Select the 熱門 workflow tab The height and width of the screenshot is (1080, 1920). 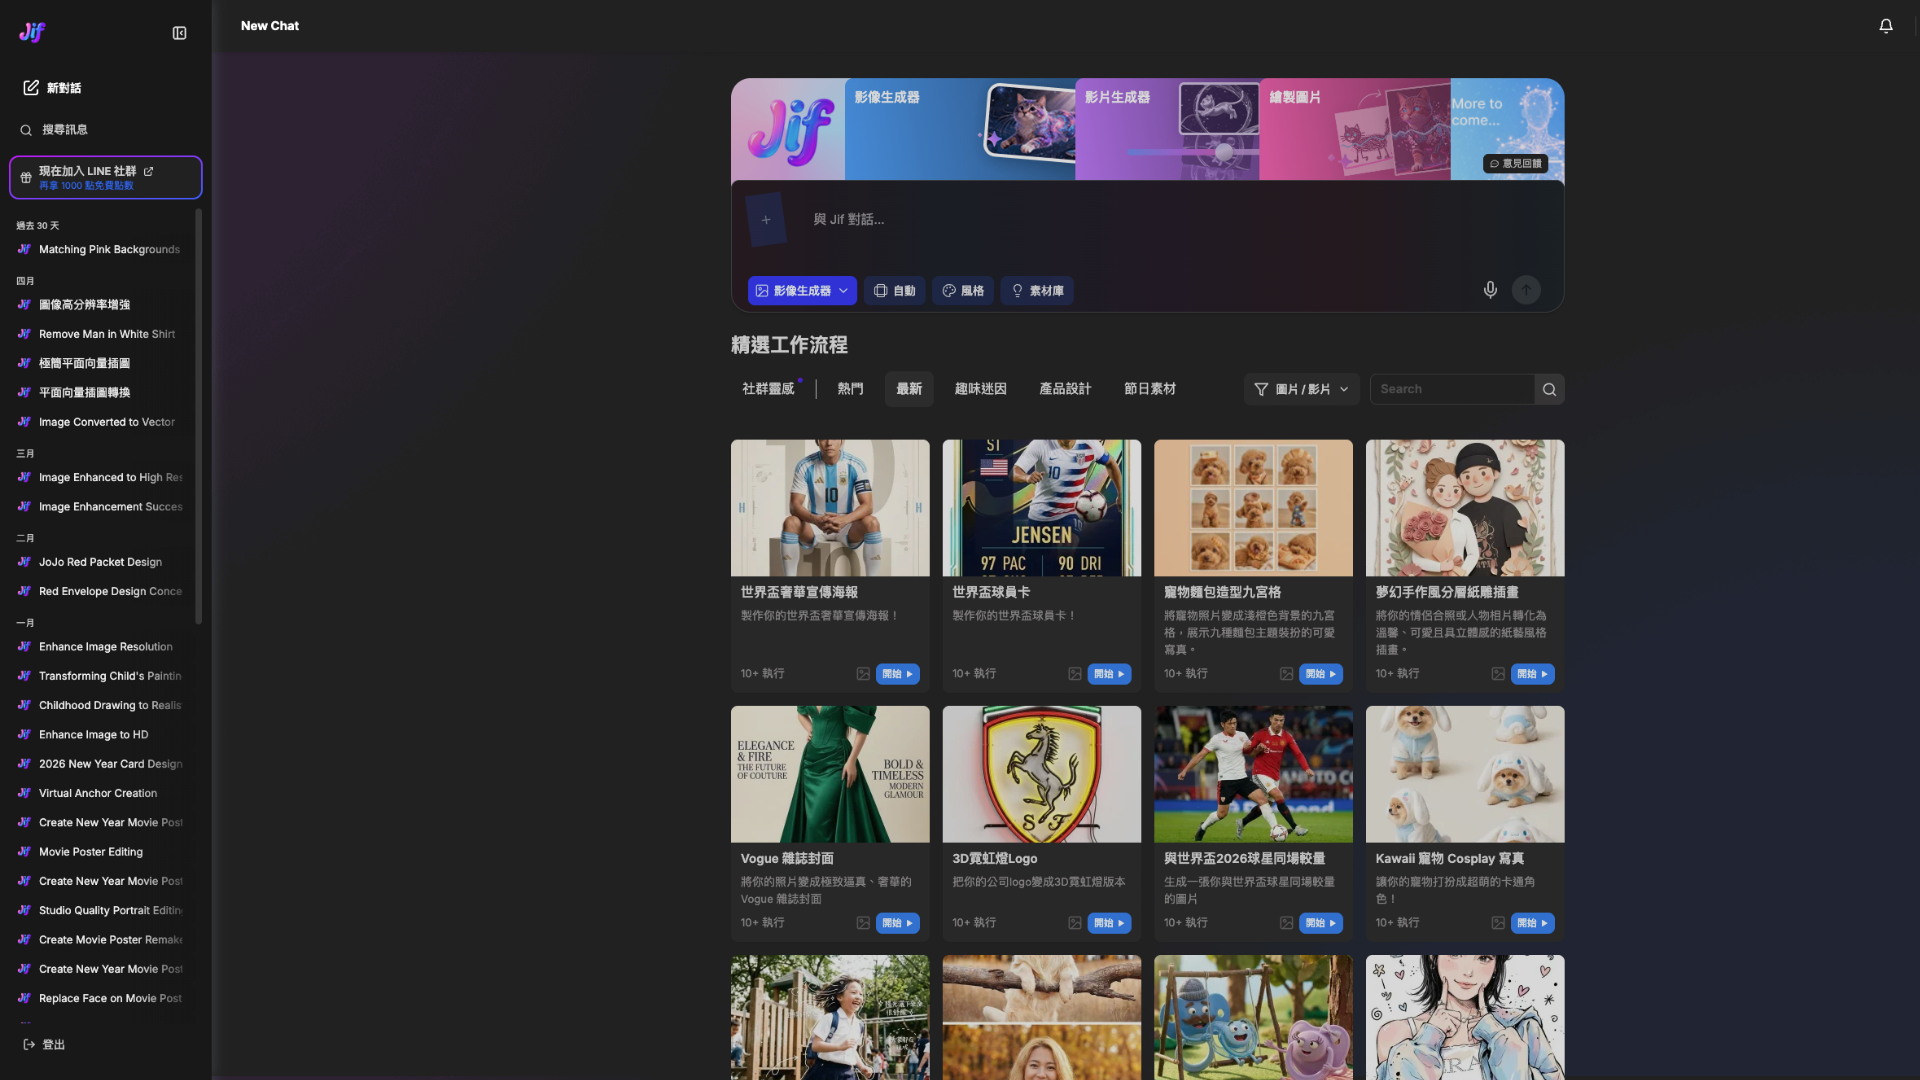850,389
